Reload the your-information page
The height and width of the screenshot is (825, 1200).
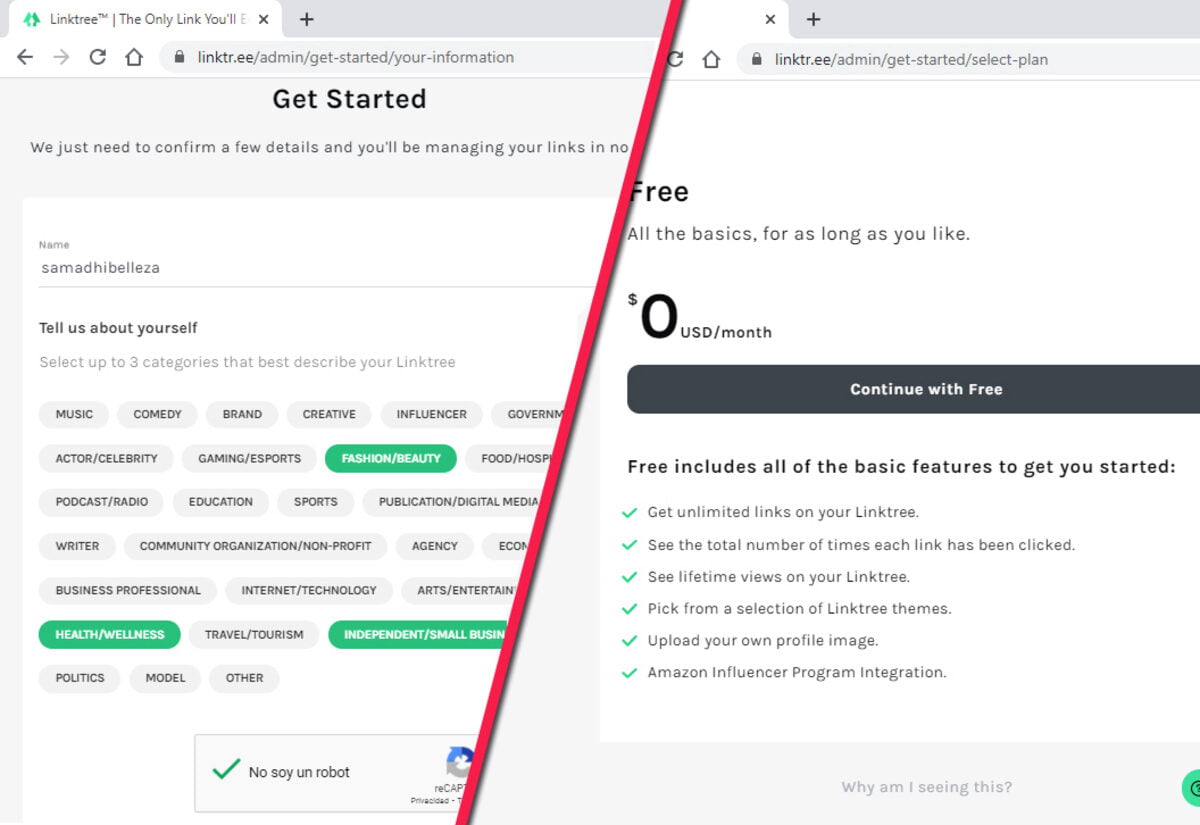97,57
